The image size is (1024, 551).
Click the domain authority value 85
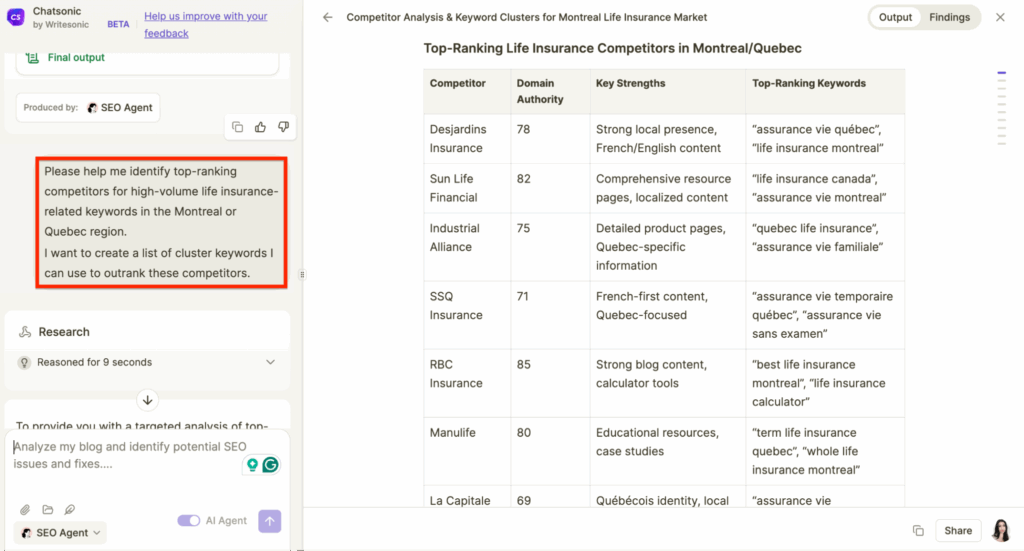click(524, 364)
